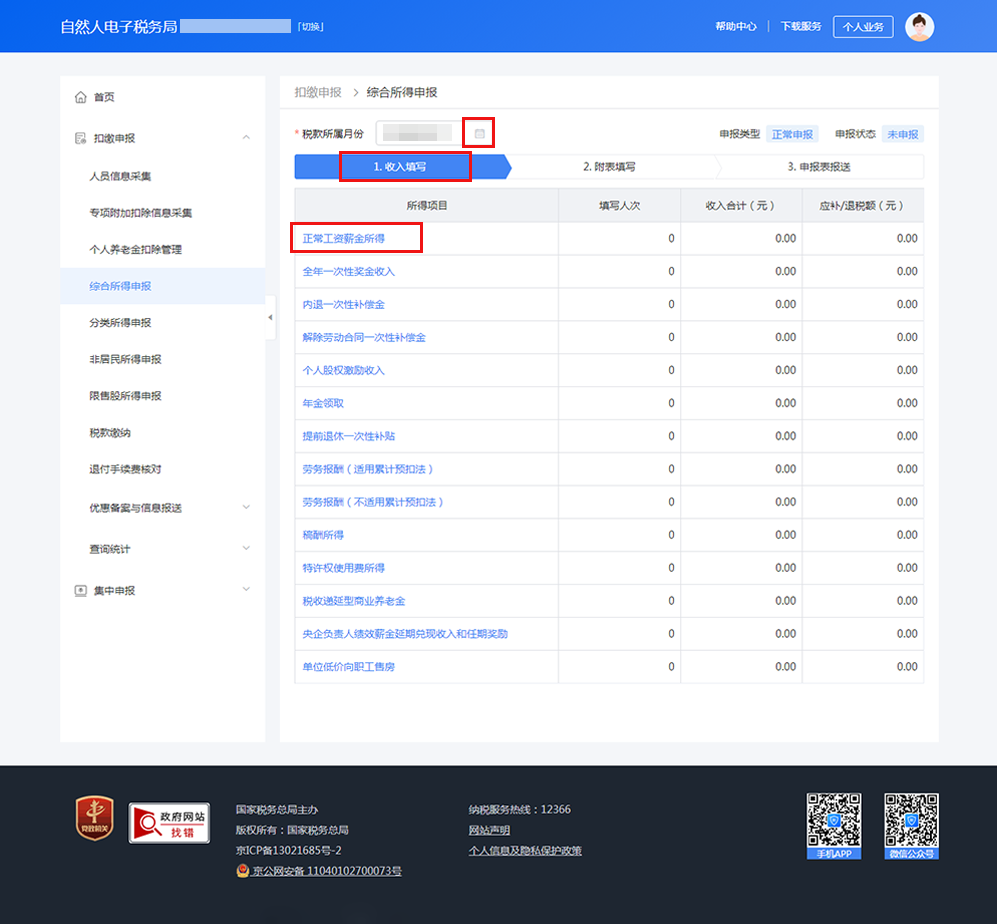Open 人员信息采集 in sidebar
Viewport: 997px width, 924px height.
(120, 176)
